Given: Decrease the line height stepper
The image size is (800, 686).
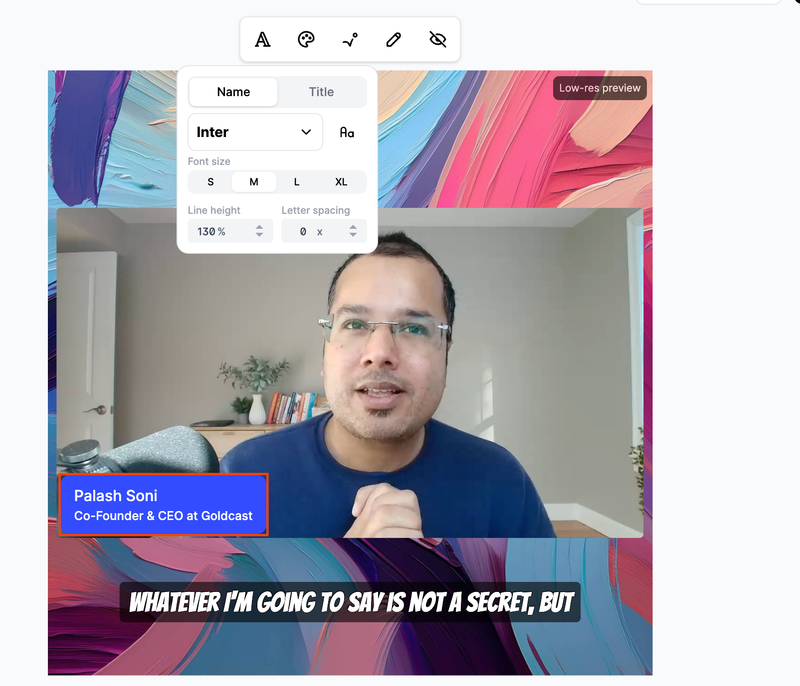Looking at the screenshot, I should point(260,235).
